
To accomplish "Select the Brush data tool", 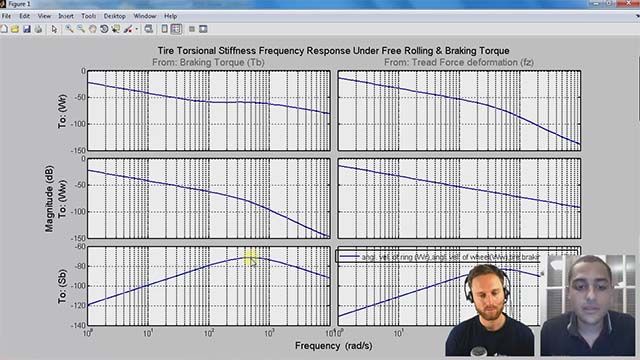I will click(128, 29).
